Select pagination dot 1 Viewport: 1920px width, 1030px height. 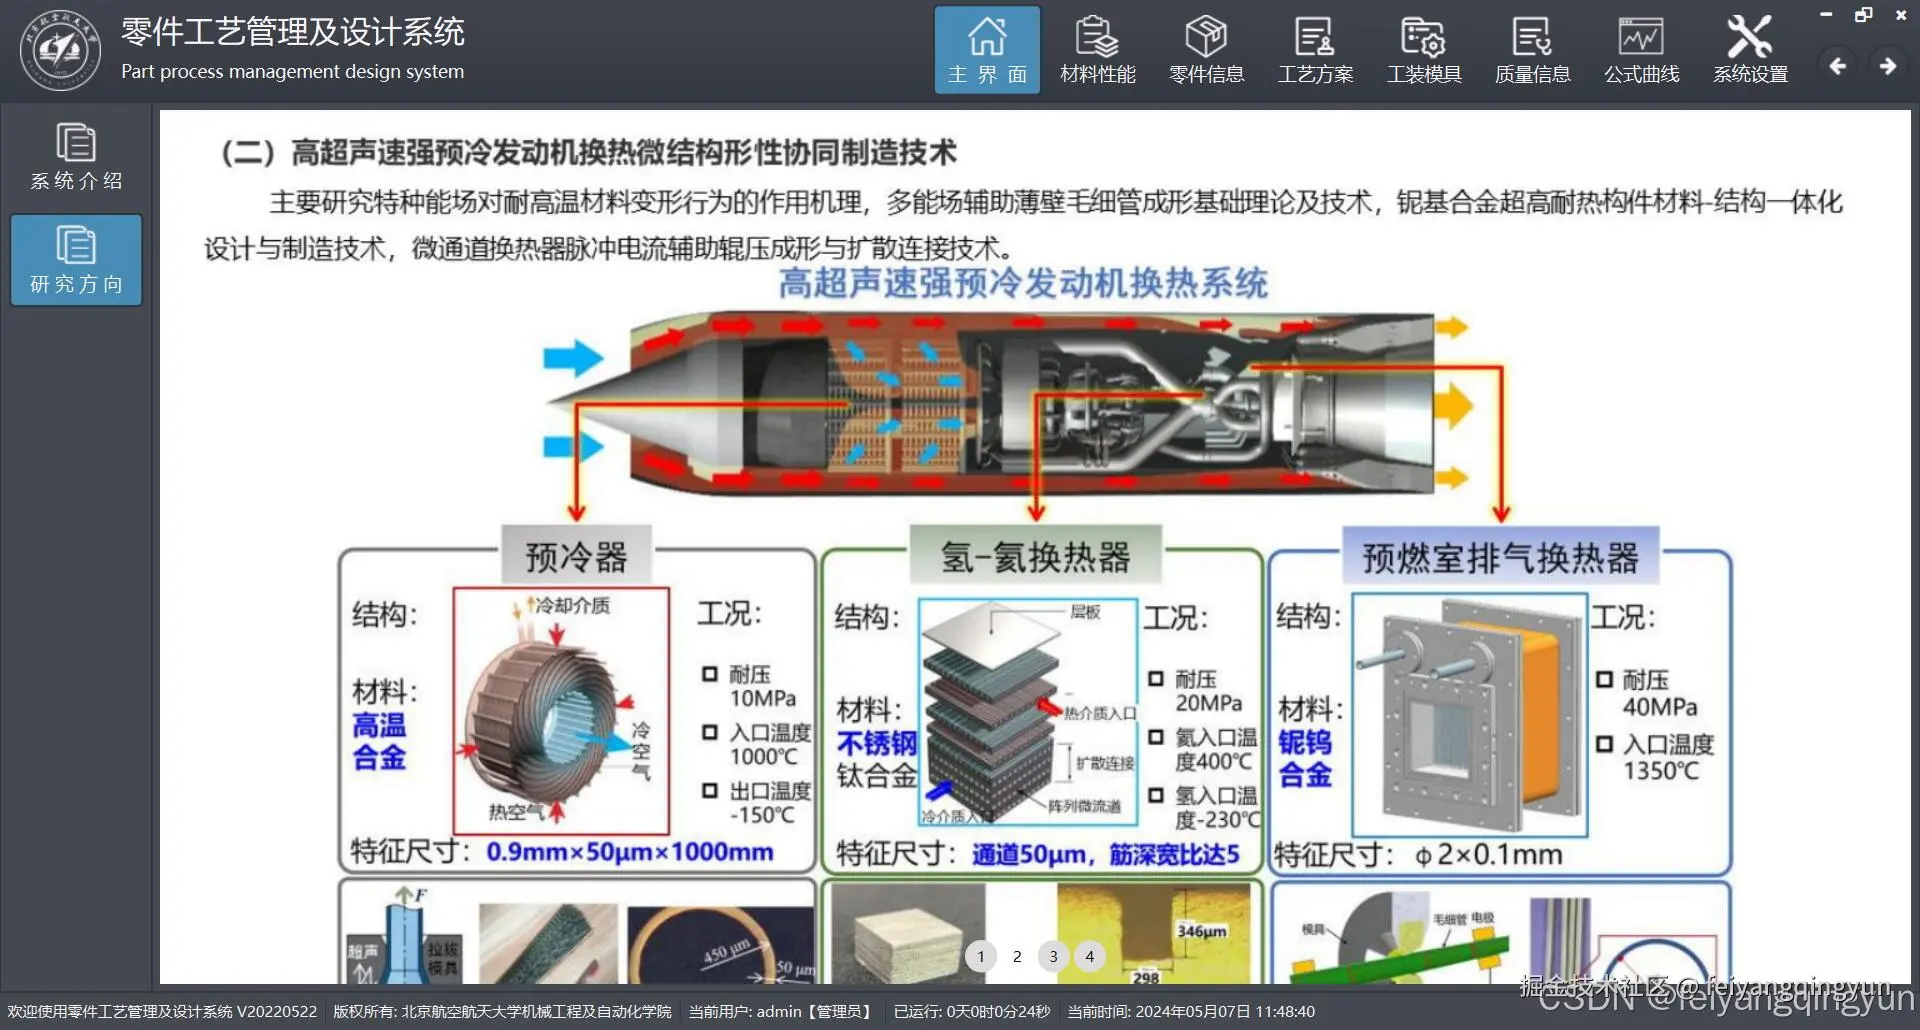pos(981,956)
